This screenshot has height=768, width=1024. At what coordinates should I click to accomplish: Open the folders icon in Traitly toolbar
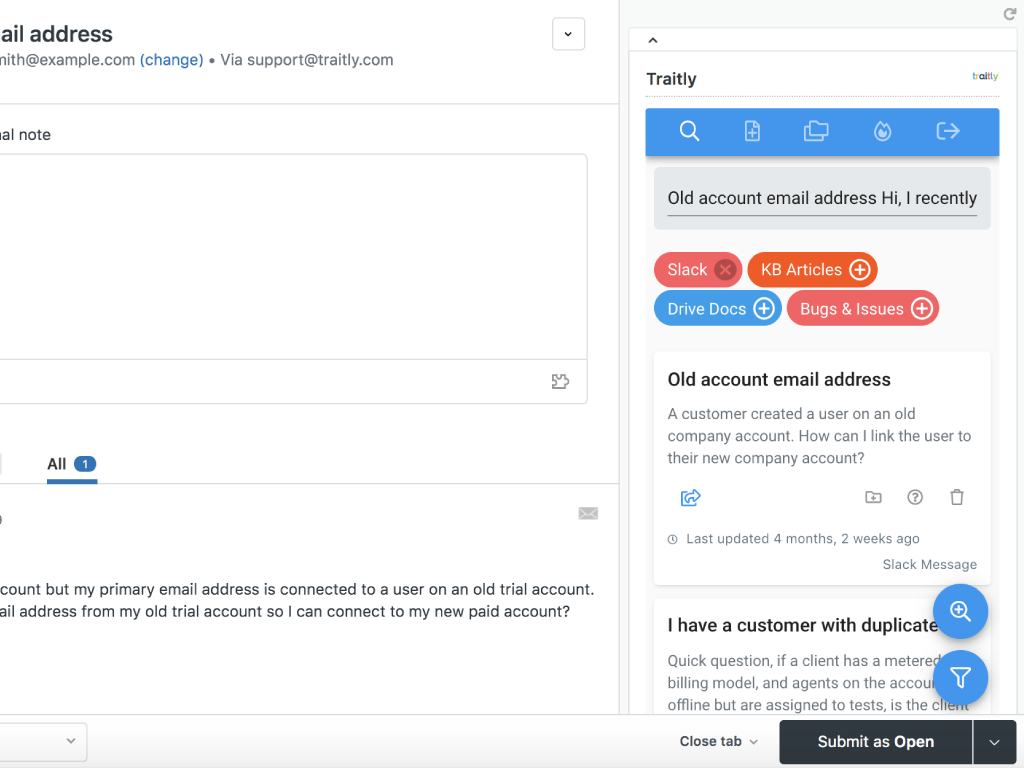(816, 131)
